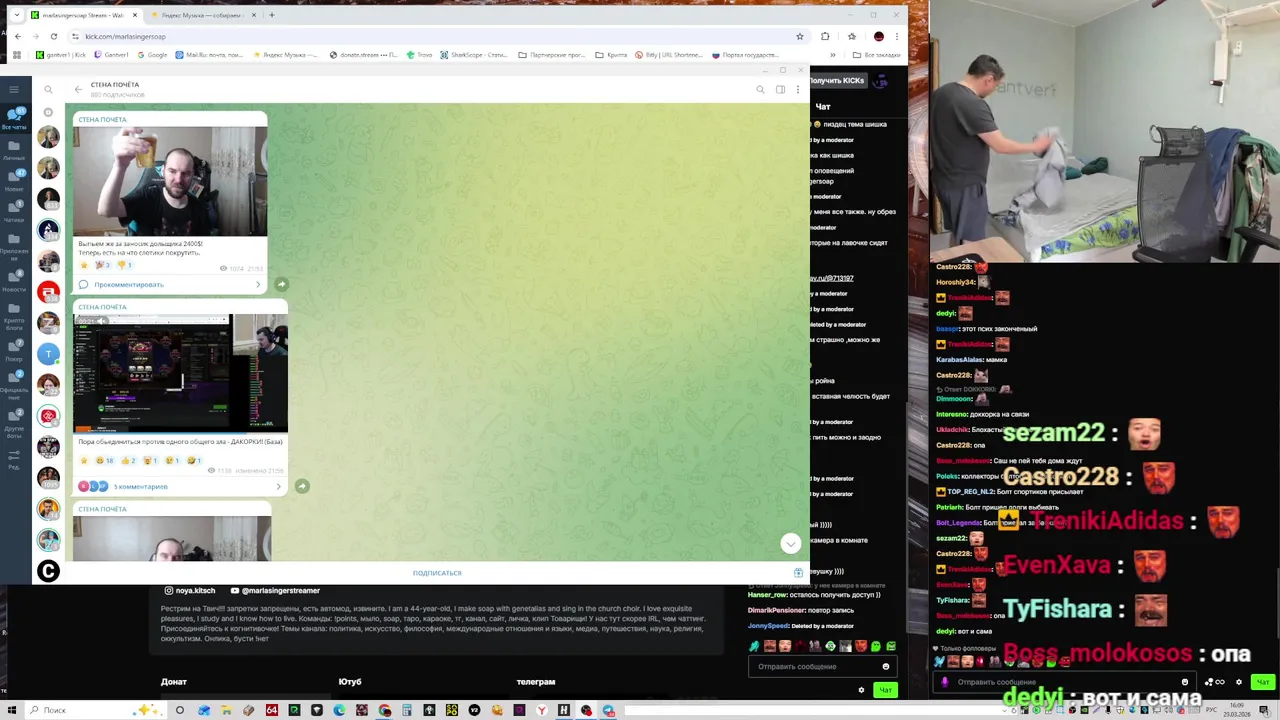Open the red avatar chat in list
This screenshot has height=720, width=1280.
tap(48, 292)
